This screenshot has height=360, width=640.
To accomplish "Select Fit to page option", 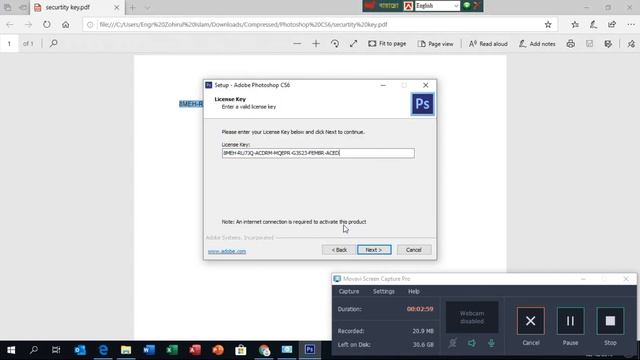I will click(x=387, y=44).
